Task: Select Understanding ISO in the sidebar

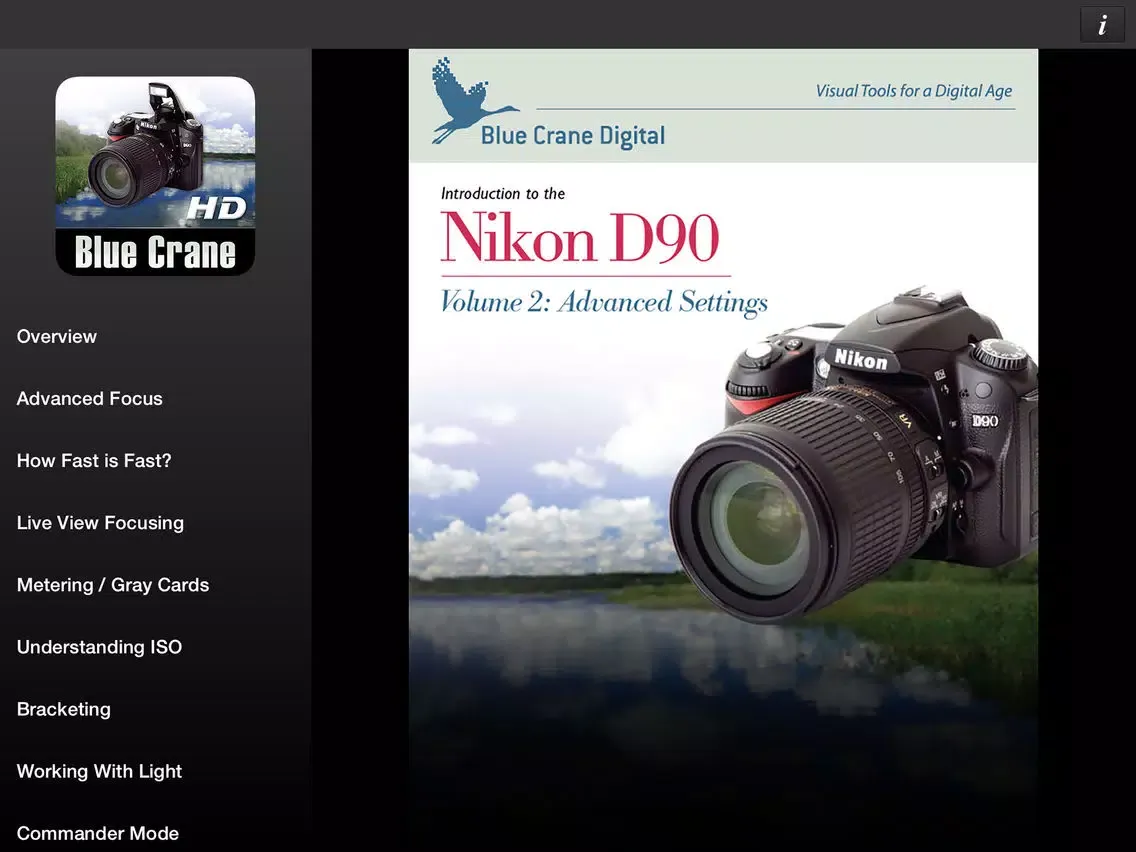Action: click(99, 647)
